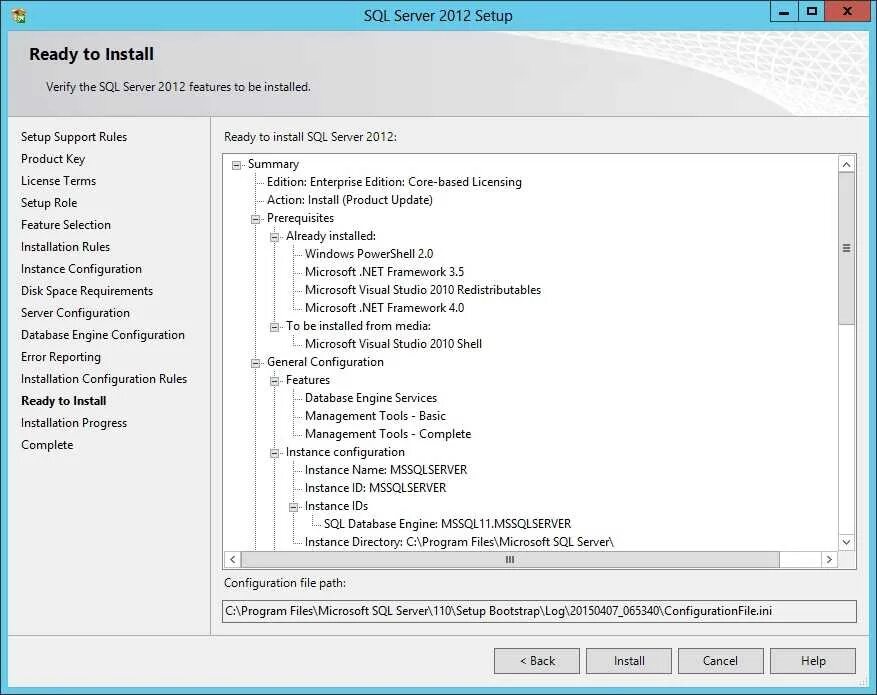877x695 pixels.
Task: Select Instance Directory row
Action: tap(459, 542)
